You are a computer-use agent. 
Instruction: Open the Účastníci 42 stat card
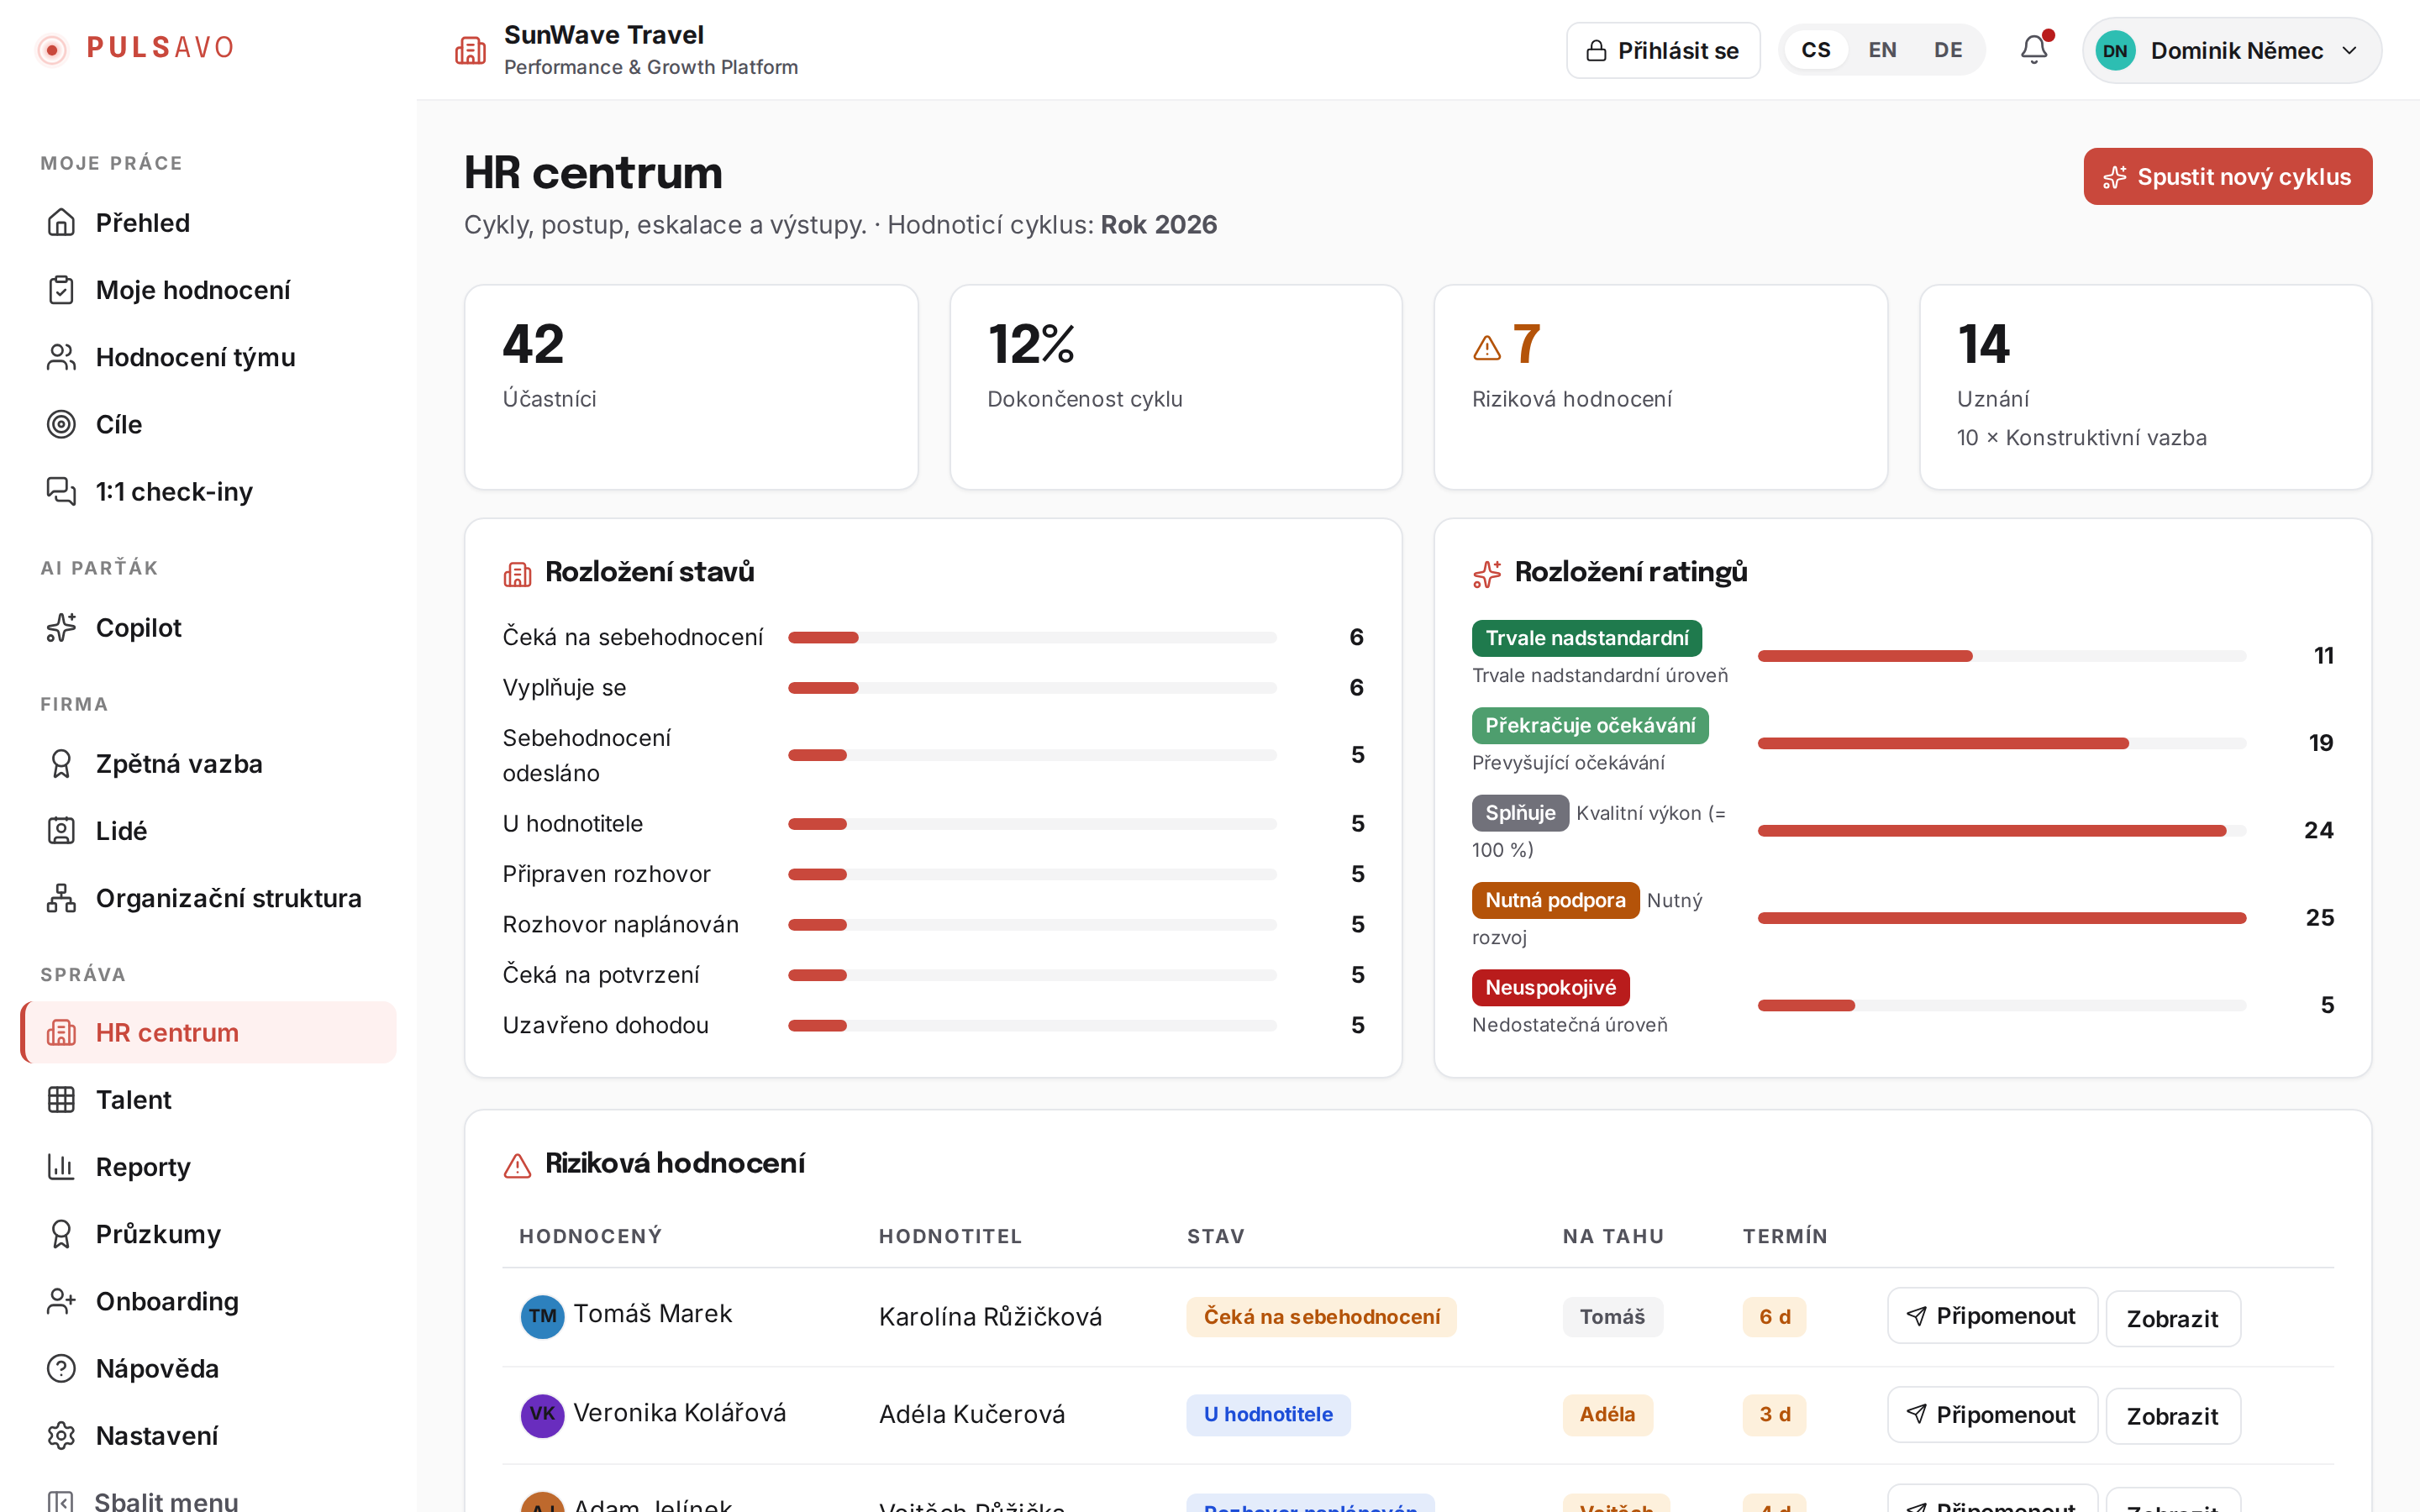(x=691, y=387)
